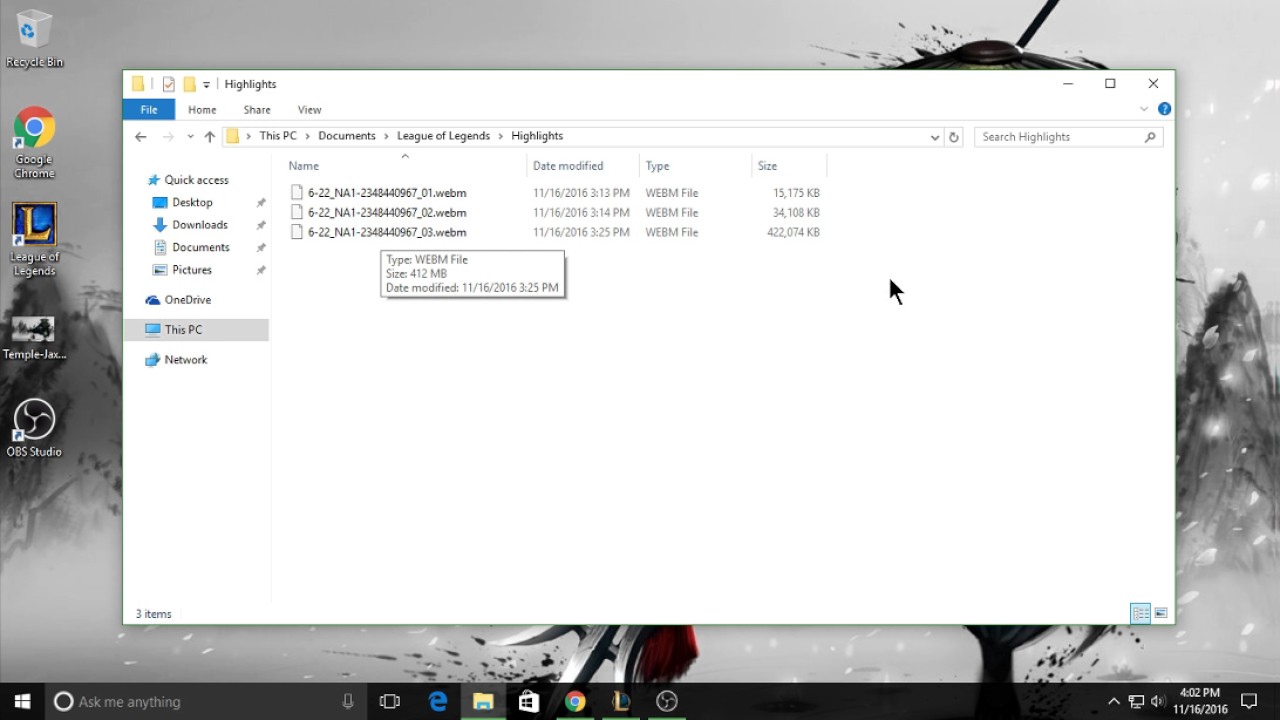Open the Properties icon on Quick Access Toolbar
The height and width of the screenshot is (720, 1280).
pos(168,84)
